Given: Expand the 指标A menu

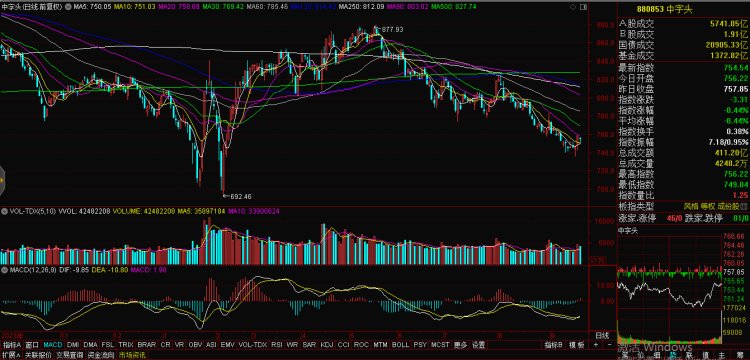Looking at the screenshot, I should (12, 345).
